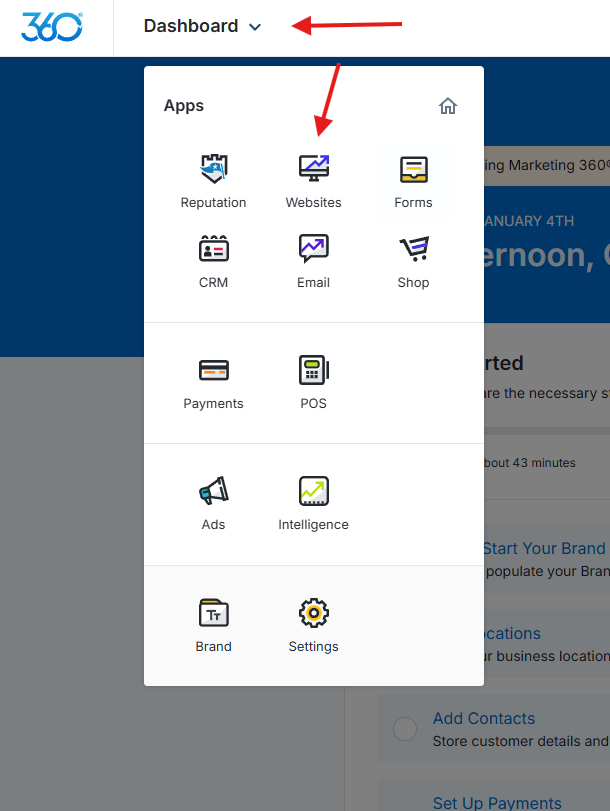Open the Add Contacts link
This screenshot has width=610, height=811.
[484, 718]
